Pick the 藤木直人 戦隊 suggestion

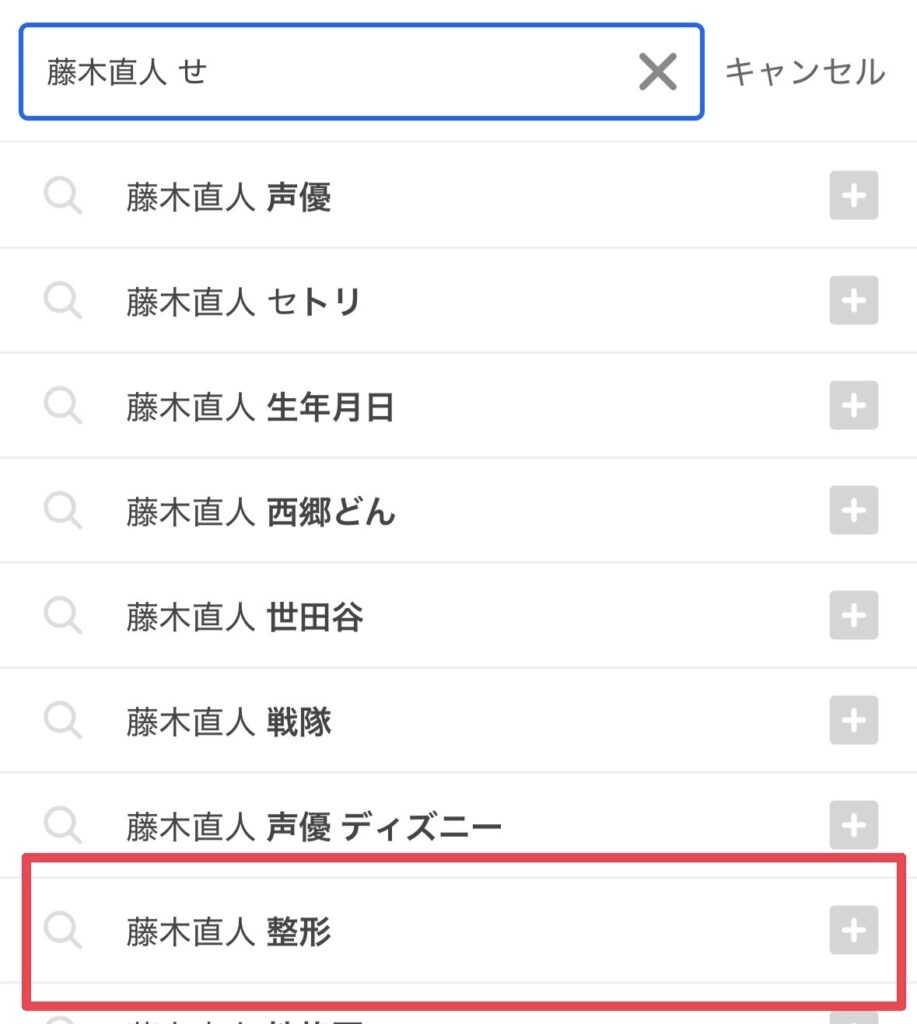(458, 720)
